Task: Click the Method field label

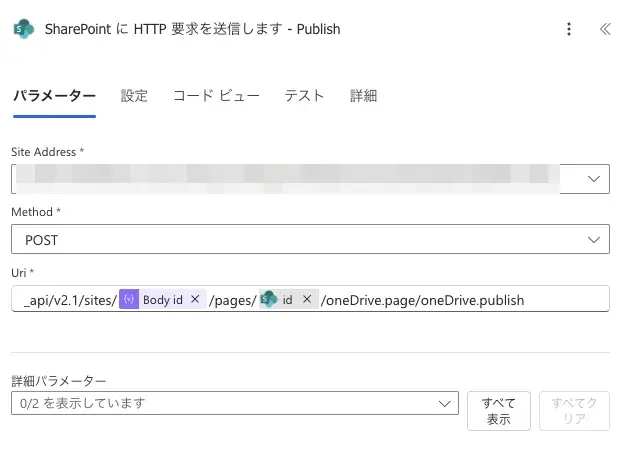Action: (32, 212)
